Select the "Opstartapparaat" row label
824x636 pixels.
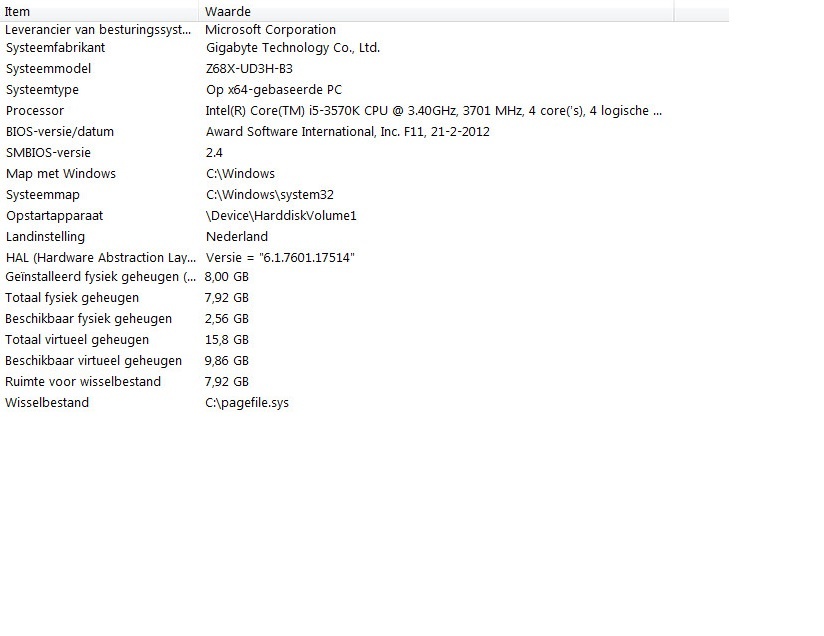pyautogui.click(x=55, y=216)
